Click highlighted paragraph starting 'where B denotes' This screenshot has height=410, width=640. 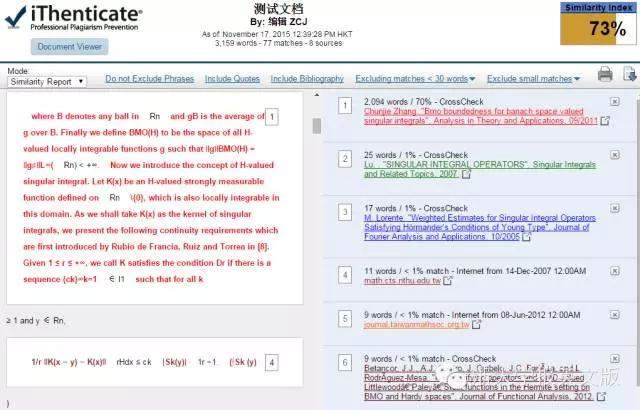point(151,198)
